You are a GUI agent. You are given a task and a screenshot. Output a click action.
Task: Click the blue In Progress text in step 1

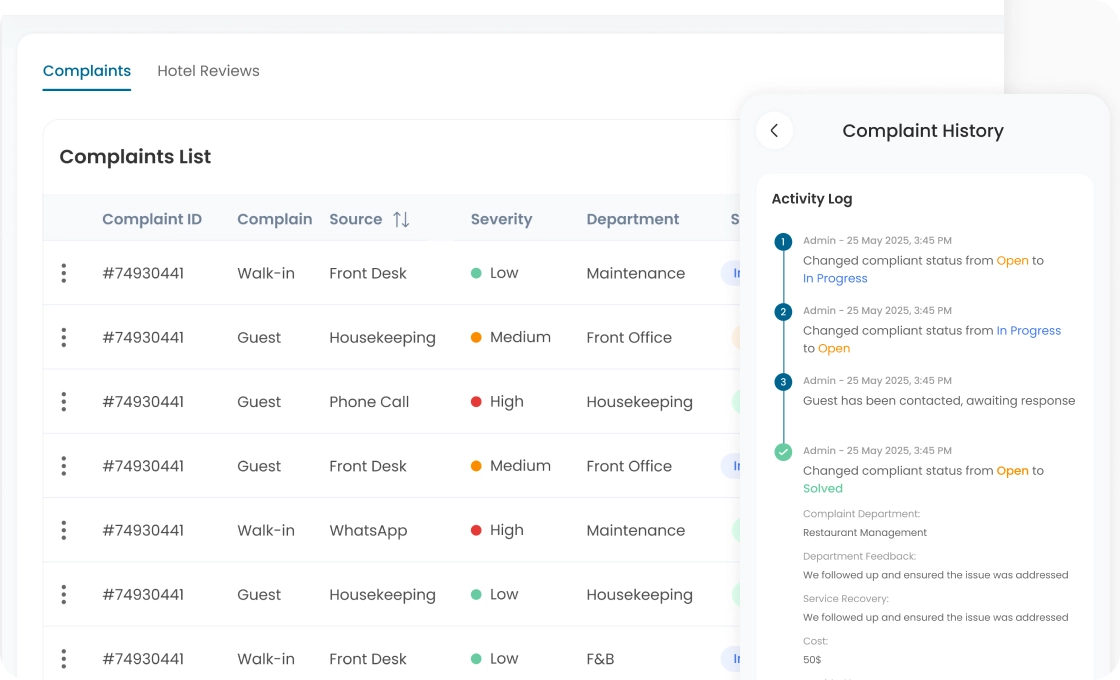pyautogui.click(x=835, y=279)
